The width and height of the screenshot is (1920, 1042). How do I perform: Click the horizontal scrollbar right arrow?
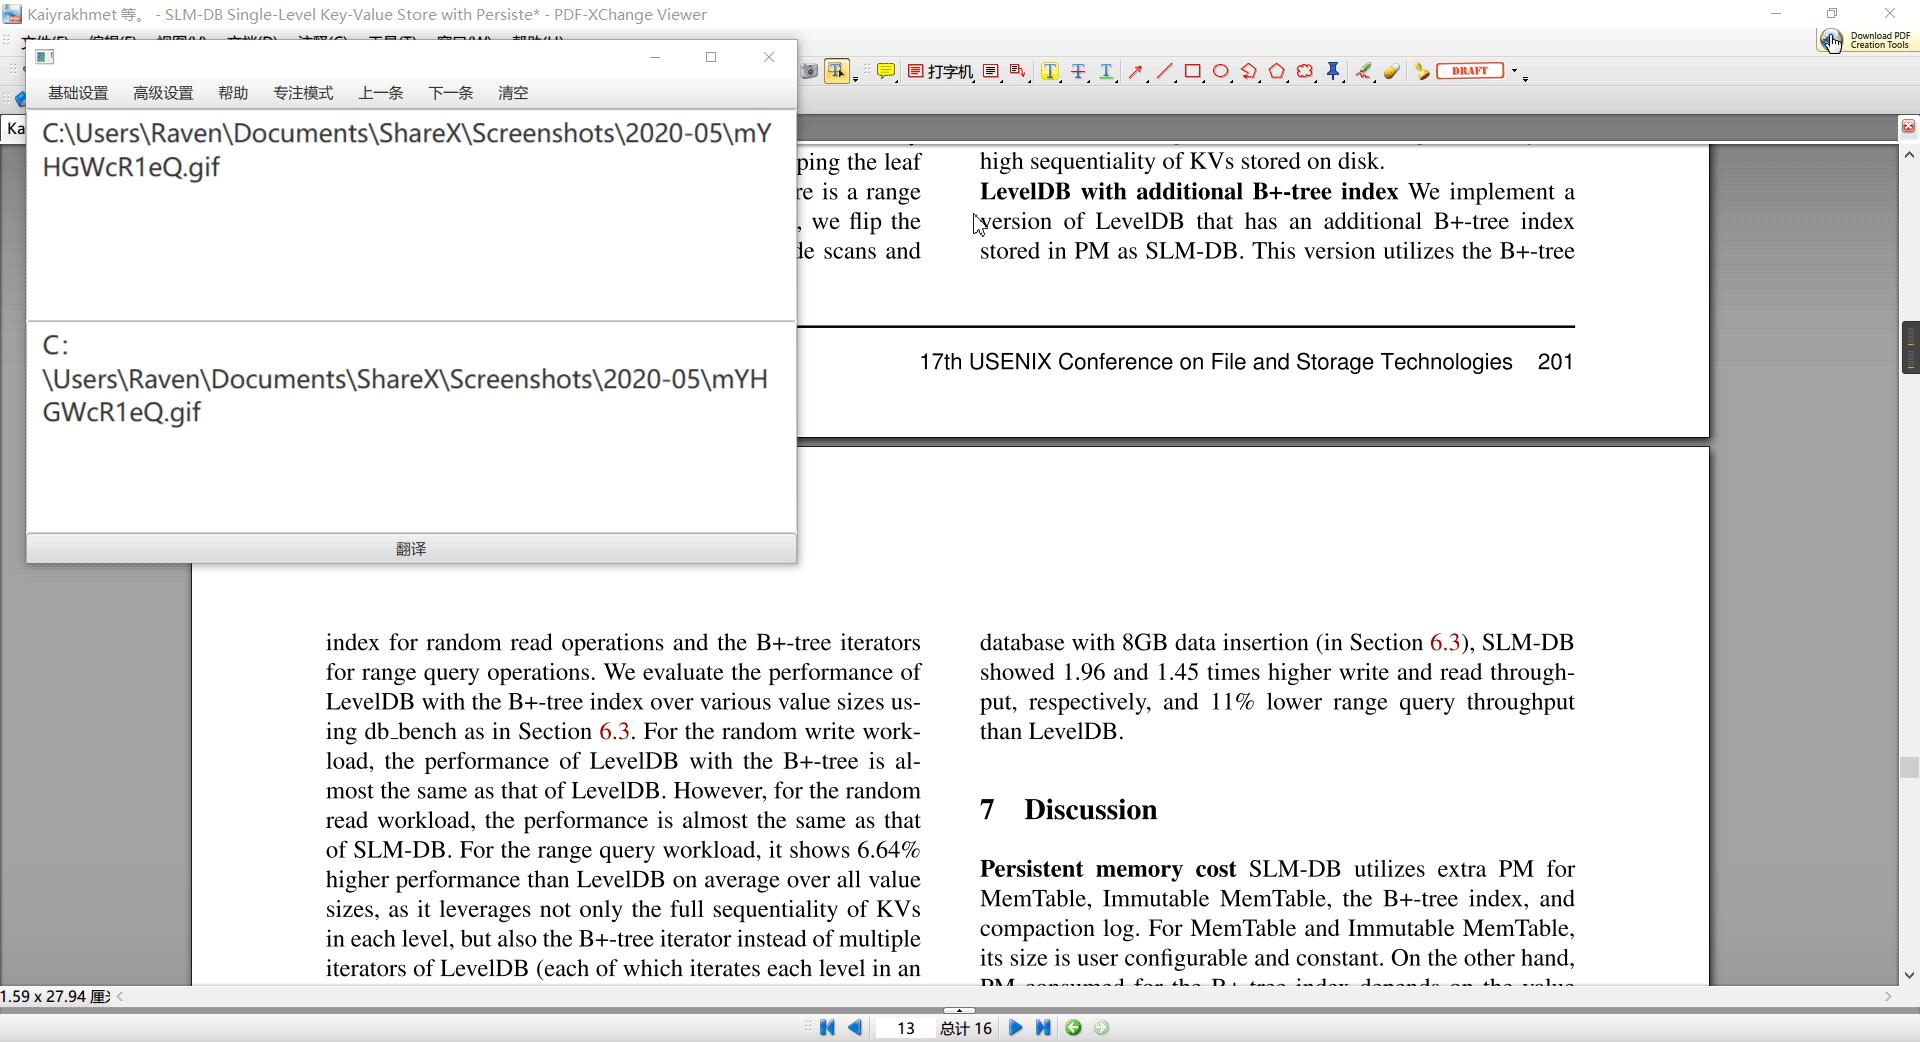pyautogui.click(x=1888, y=996)
